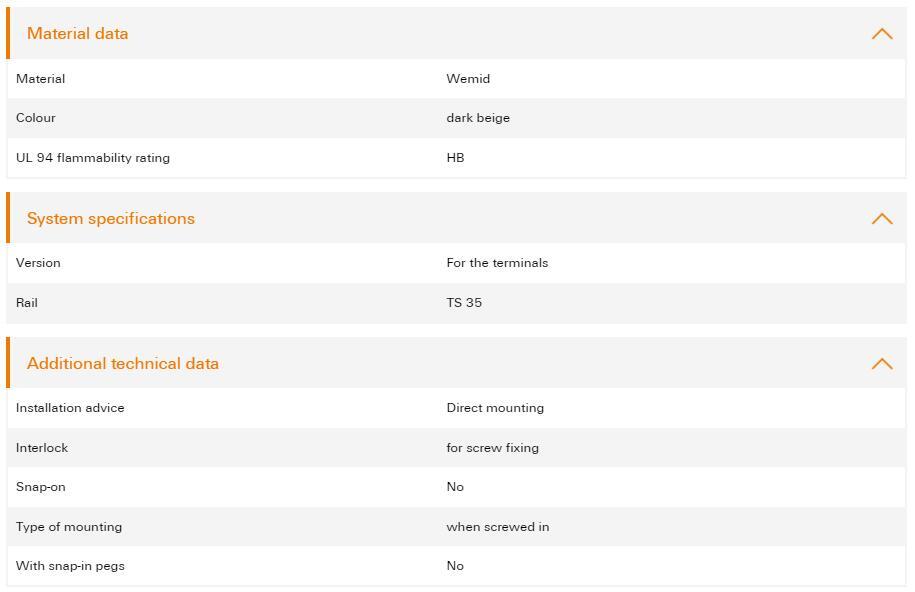
Task: Click the Additional technical data heading
Action: click(123, 364)
